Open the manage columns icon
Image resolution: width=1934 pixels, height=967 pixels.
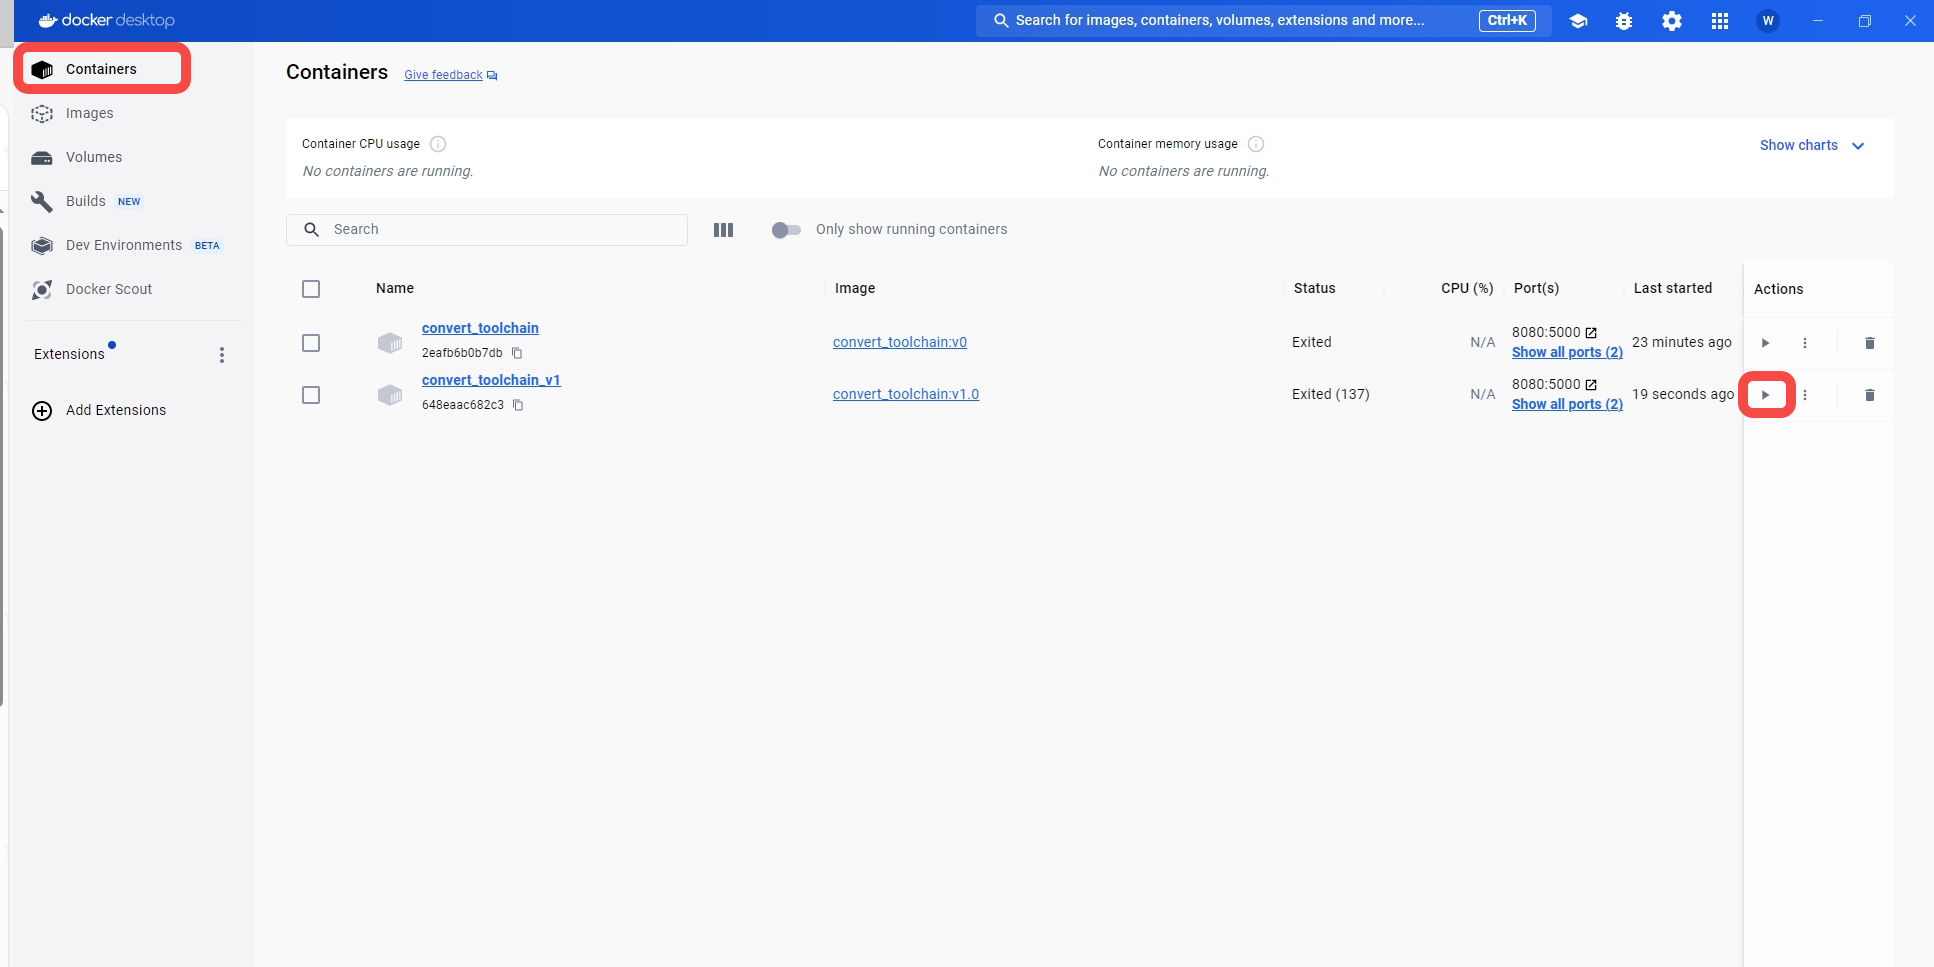pos(724,230)
